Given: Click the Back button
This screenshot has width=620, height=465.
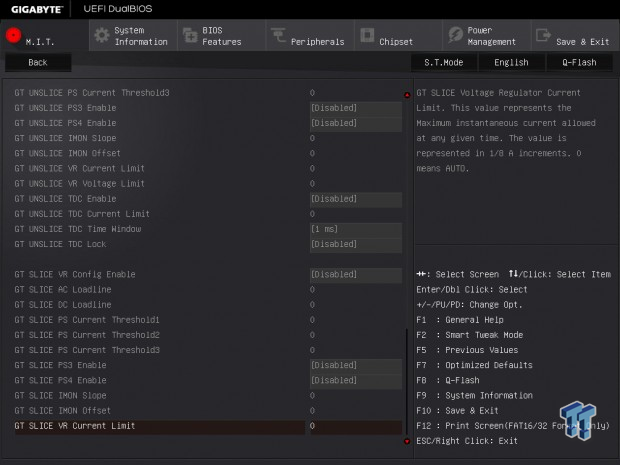Looking at the screenshot, I should tap(38, 62).
